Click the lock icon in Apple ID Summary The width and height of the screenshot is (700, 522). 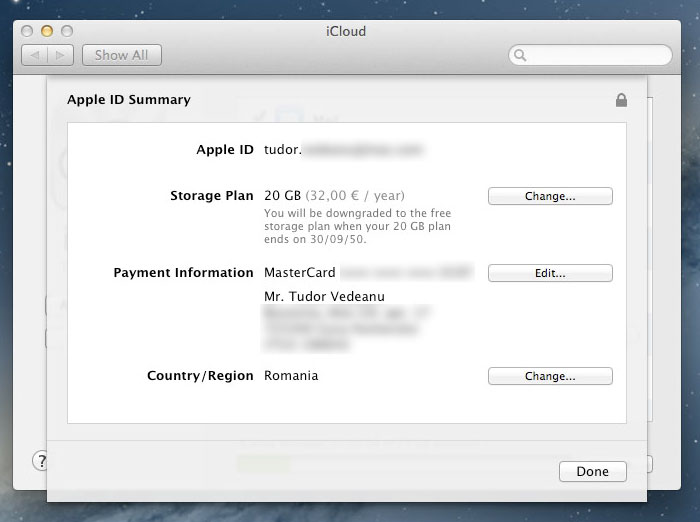pos(621,100)
